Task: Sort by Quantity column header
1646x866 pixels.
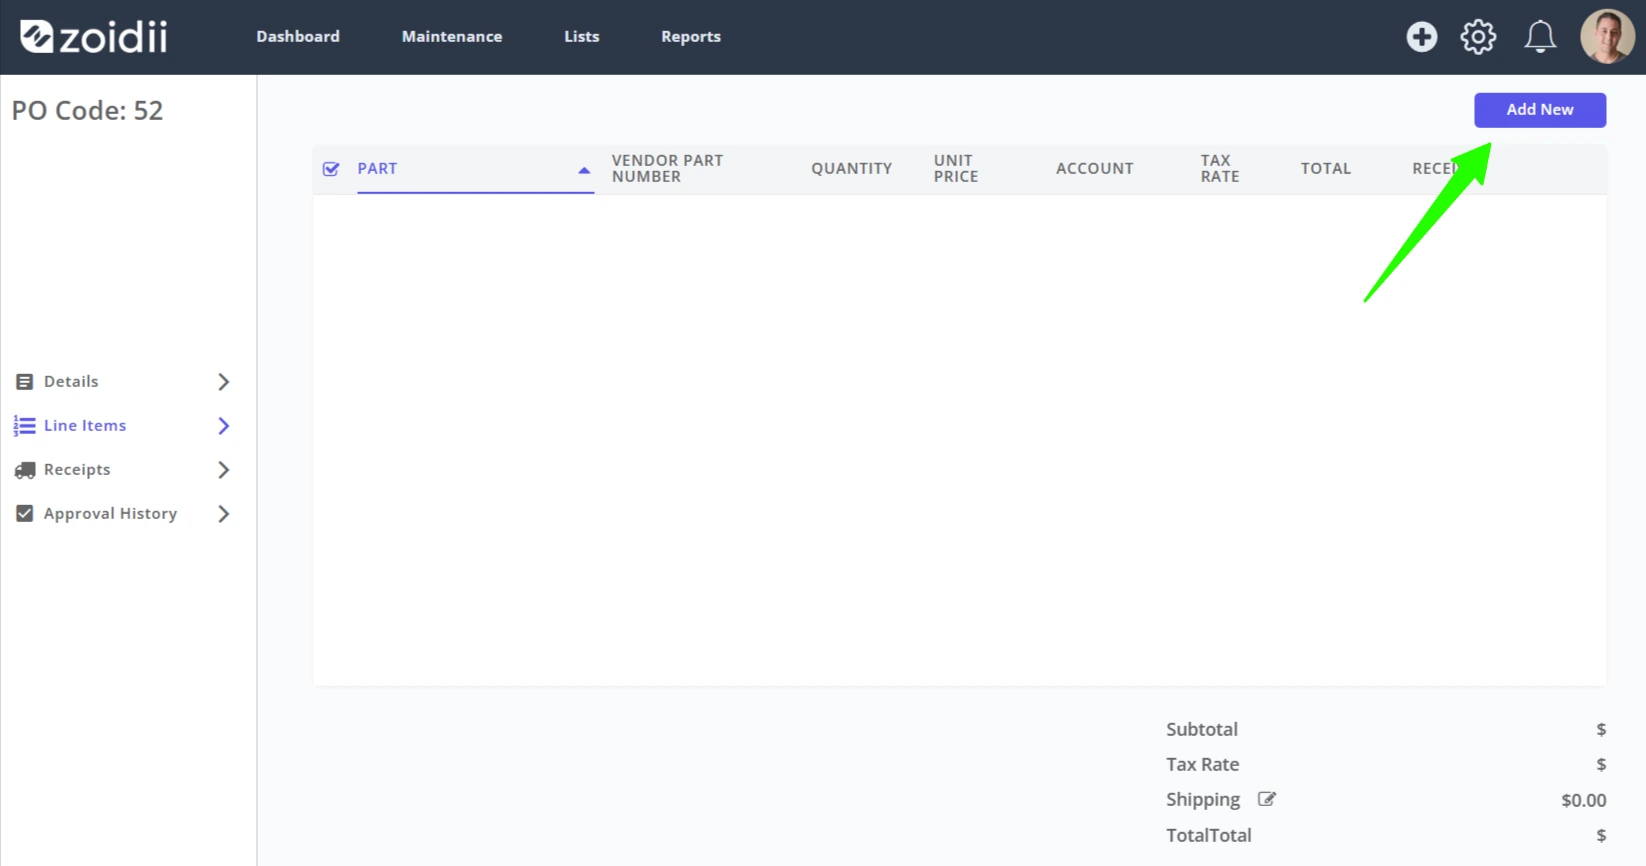Action: [x=851, y=169]
